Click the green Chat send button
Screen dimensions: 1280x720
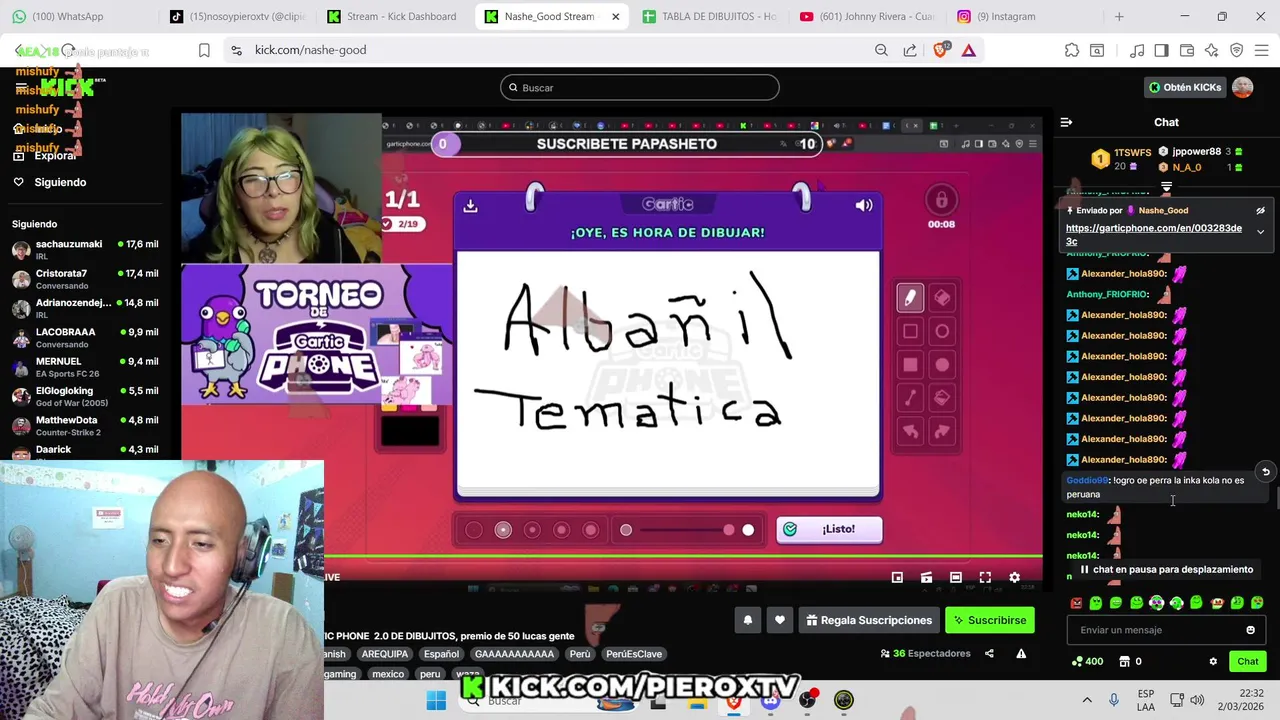point(1248,661)
